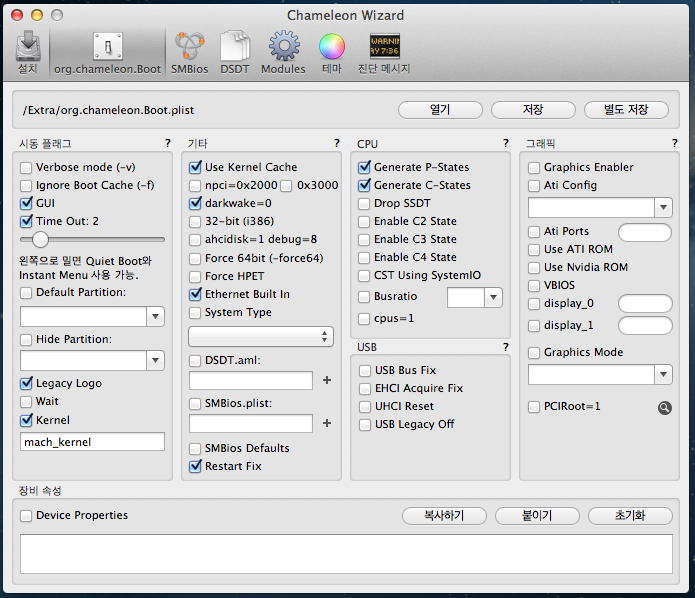Click the help question mark for CPU
The height and width of the screenshot is (598, 695).
click(x=506, y=143)
